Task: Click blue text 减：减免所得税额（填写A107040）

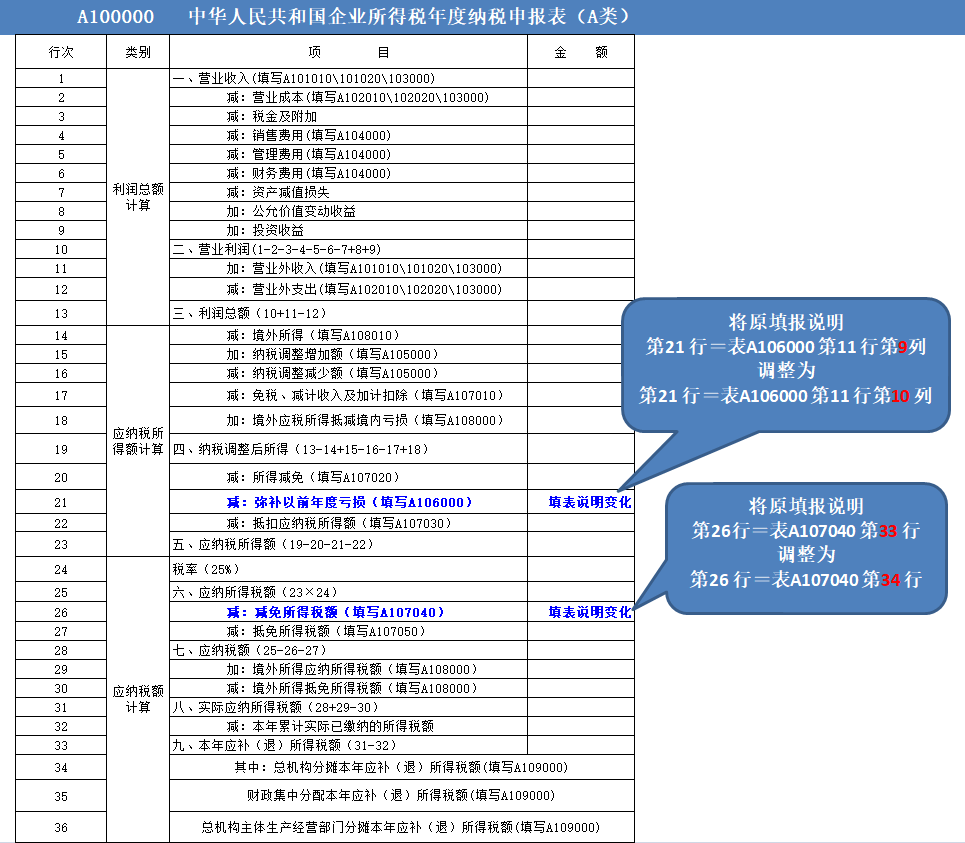Action: point(335,612)
